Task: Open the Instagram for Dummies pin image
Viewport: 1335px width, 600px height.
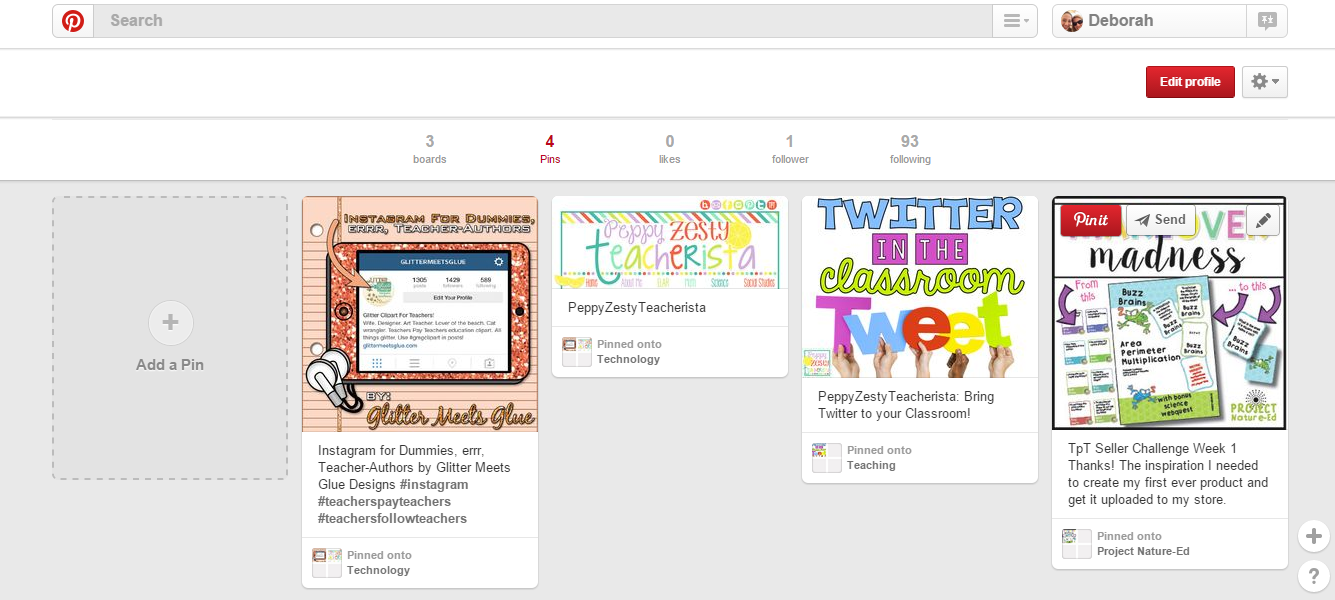Action: [420, 314]
